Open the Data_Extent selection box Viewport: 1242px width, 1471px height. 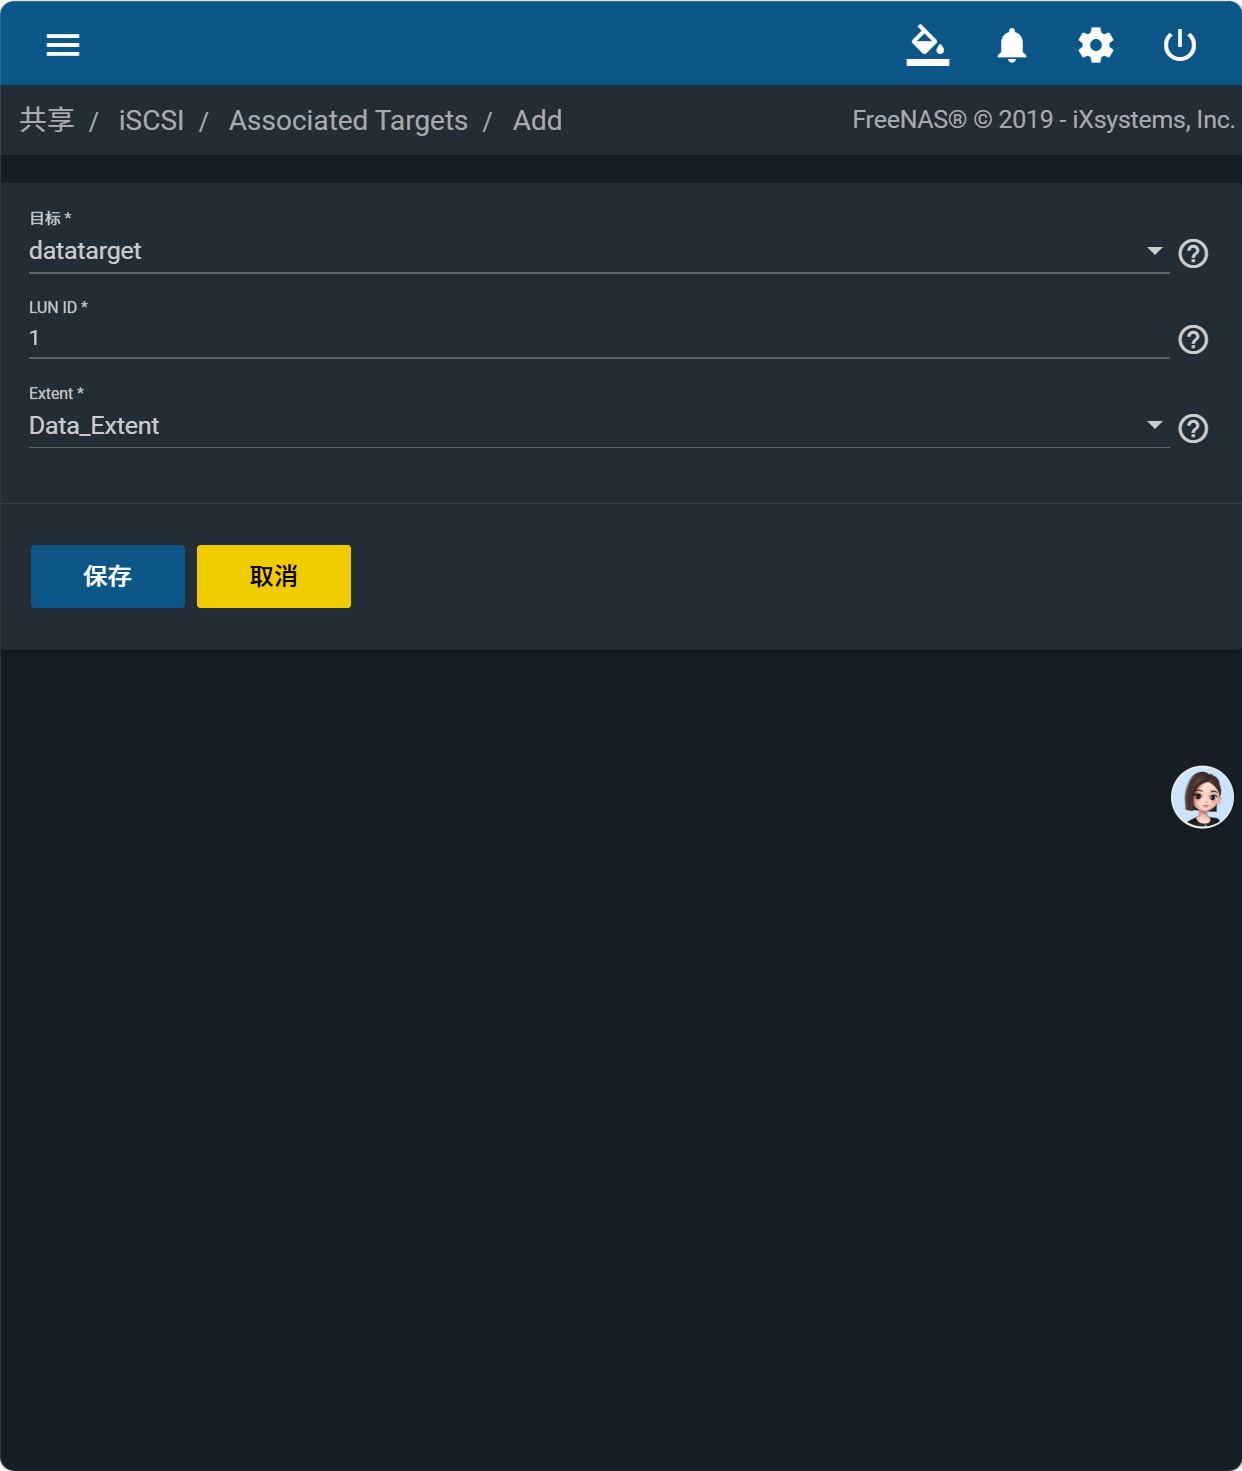point(599,426)
